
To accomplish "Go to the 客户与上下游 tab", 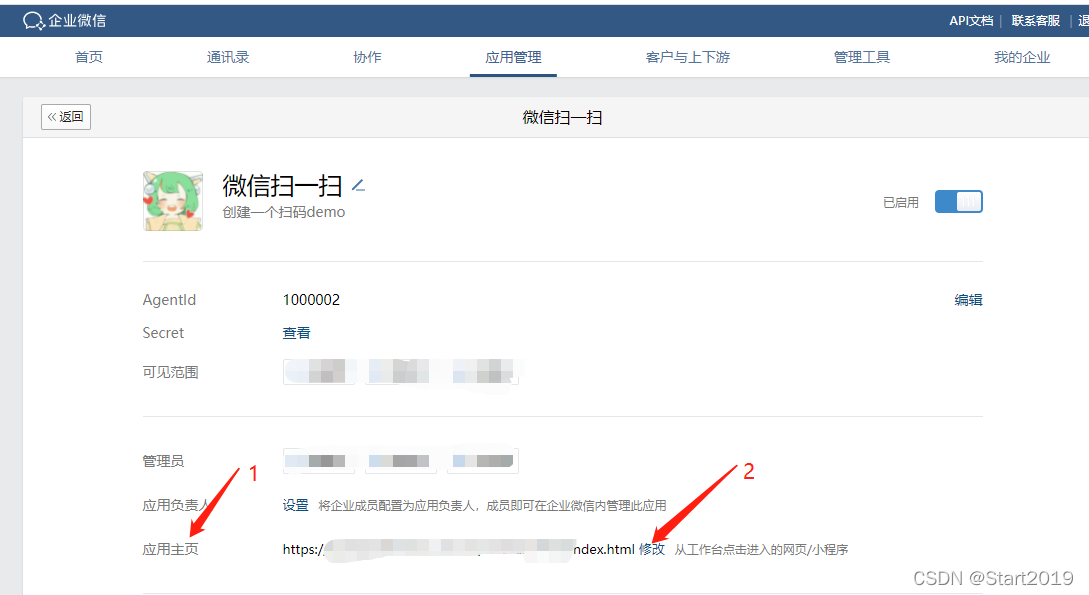I will coord(688,57).
